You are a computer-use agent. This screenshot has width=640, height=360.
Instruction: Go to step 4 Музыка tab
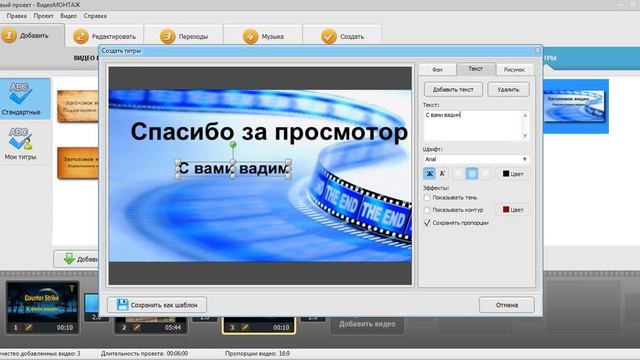263,36
